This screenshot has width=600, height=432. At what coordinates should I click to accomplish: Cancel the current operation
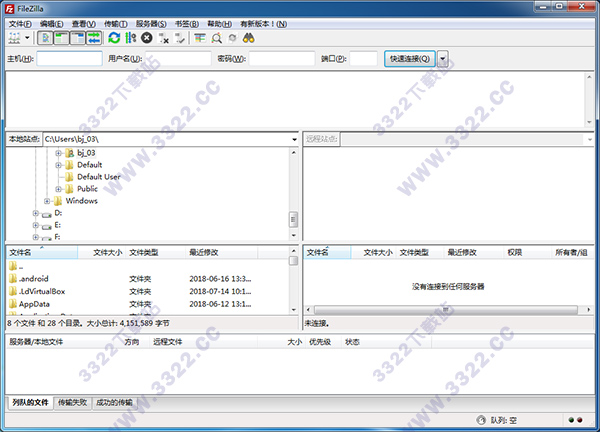point(147,38)
